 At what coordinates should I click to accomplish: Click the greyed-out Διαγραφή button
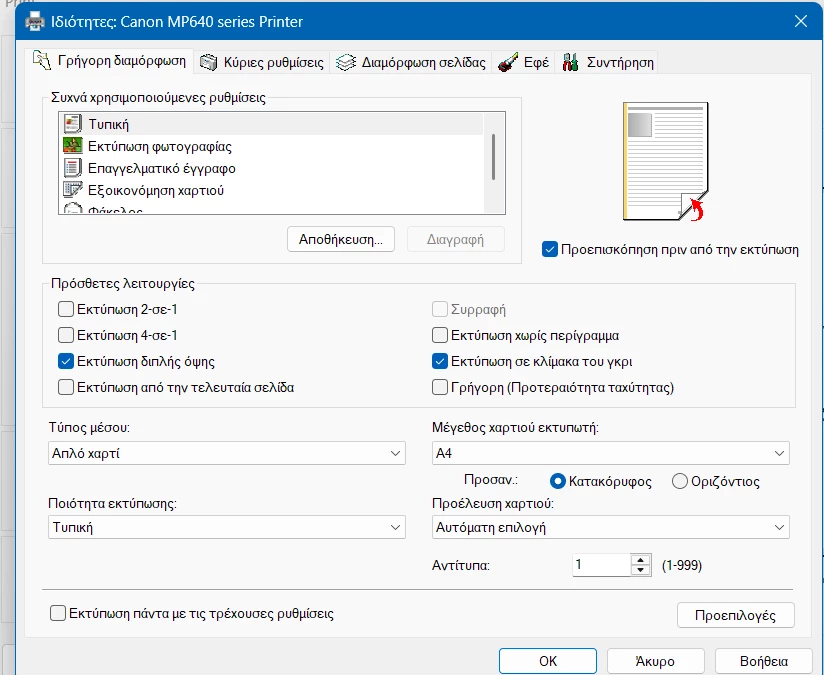[455, 239]
